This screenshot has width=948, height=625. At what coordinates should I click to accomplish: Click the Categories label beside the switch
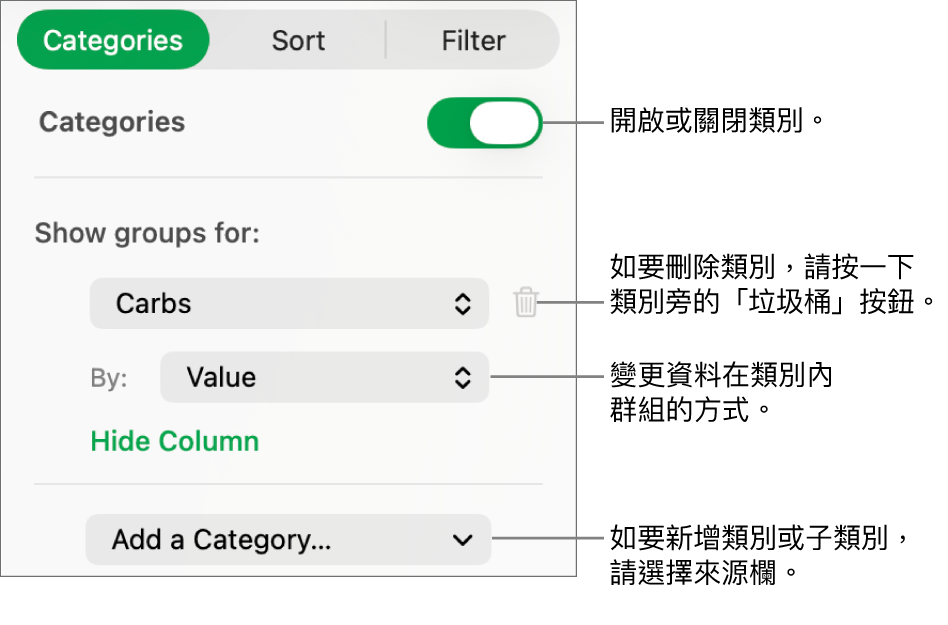(112, 122)
